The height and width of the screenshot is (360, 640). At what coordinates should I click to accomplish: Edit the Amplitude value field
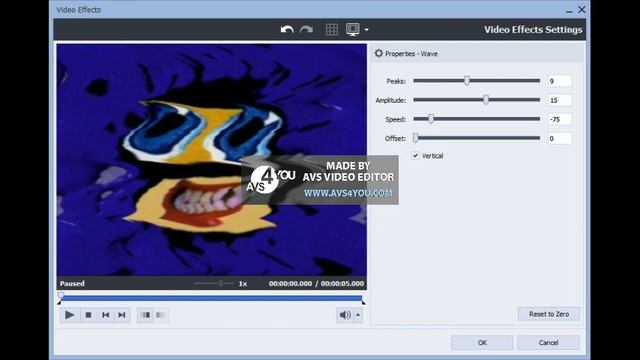[x=559, y=100]
